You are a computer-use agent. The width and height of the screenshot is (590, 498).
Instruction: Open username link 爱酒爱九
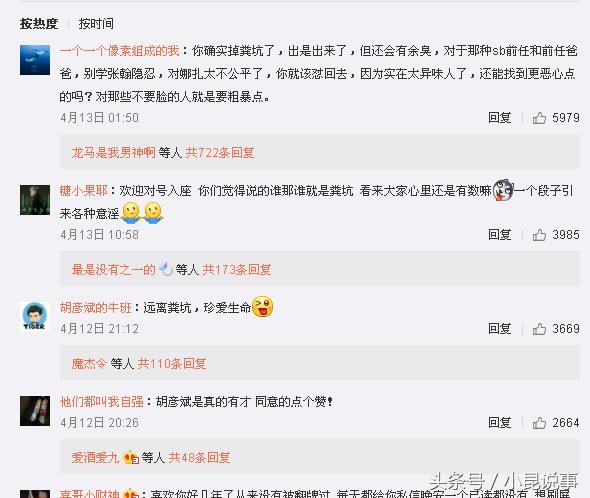pos(95,458)
